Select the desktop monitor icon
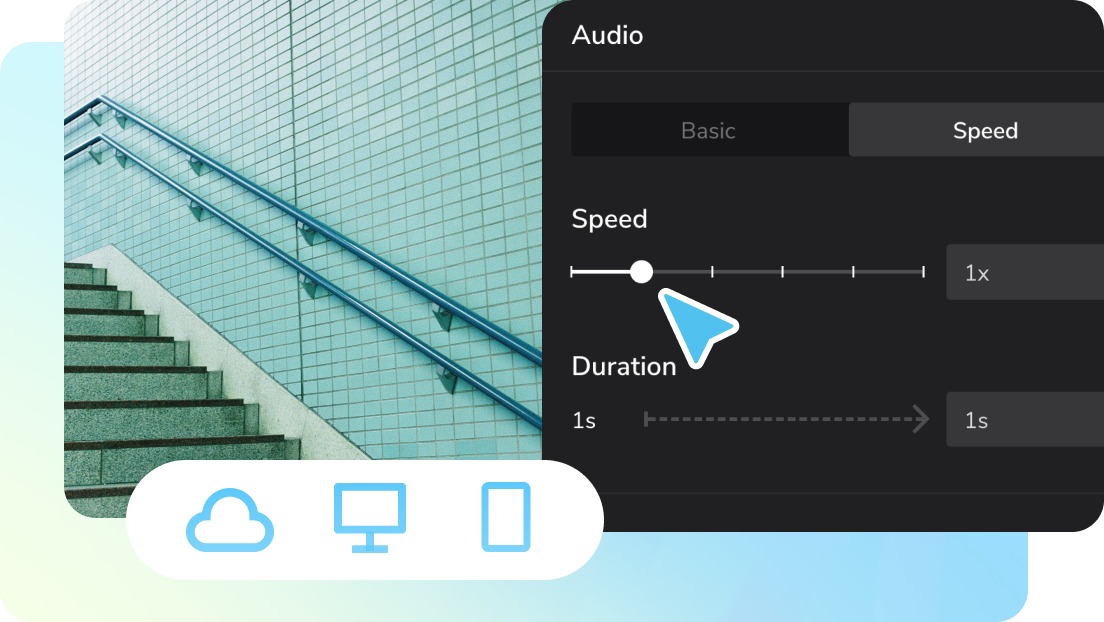The image size is (1104, 622). [x=370, y=518]
